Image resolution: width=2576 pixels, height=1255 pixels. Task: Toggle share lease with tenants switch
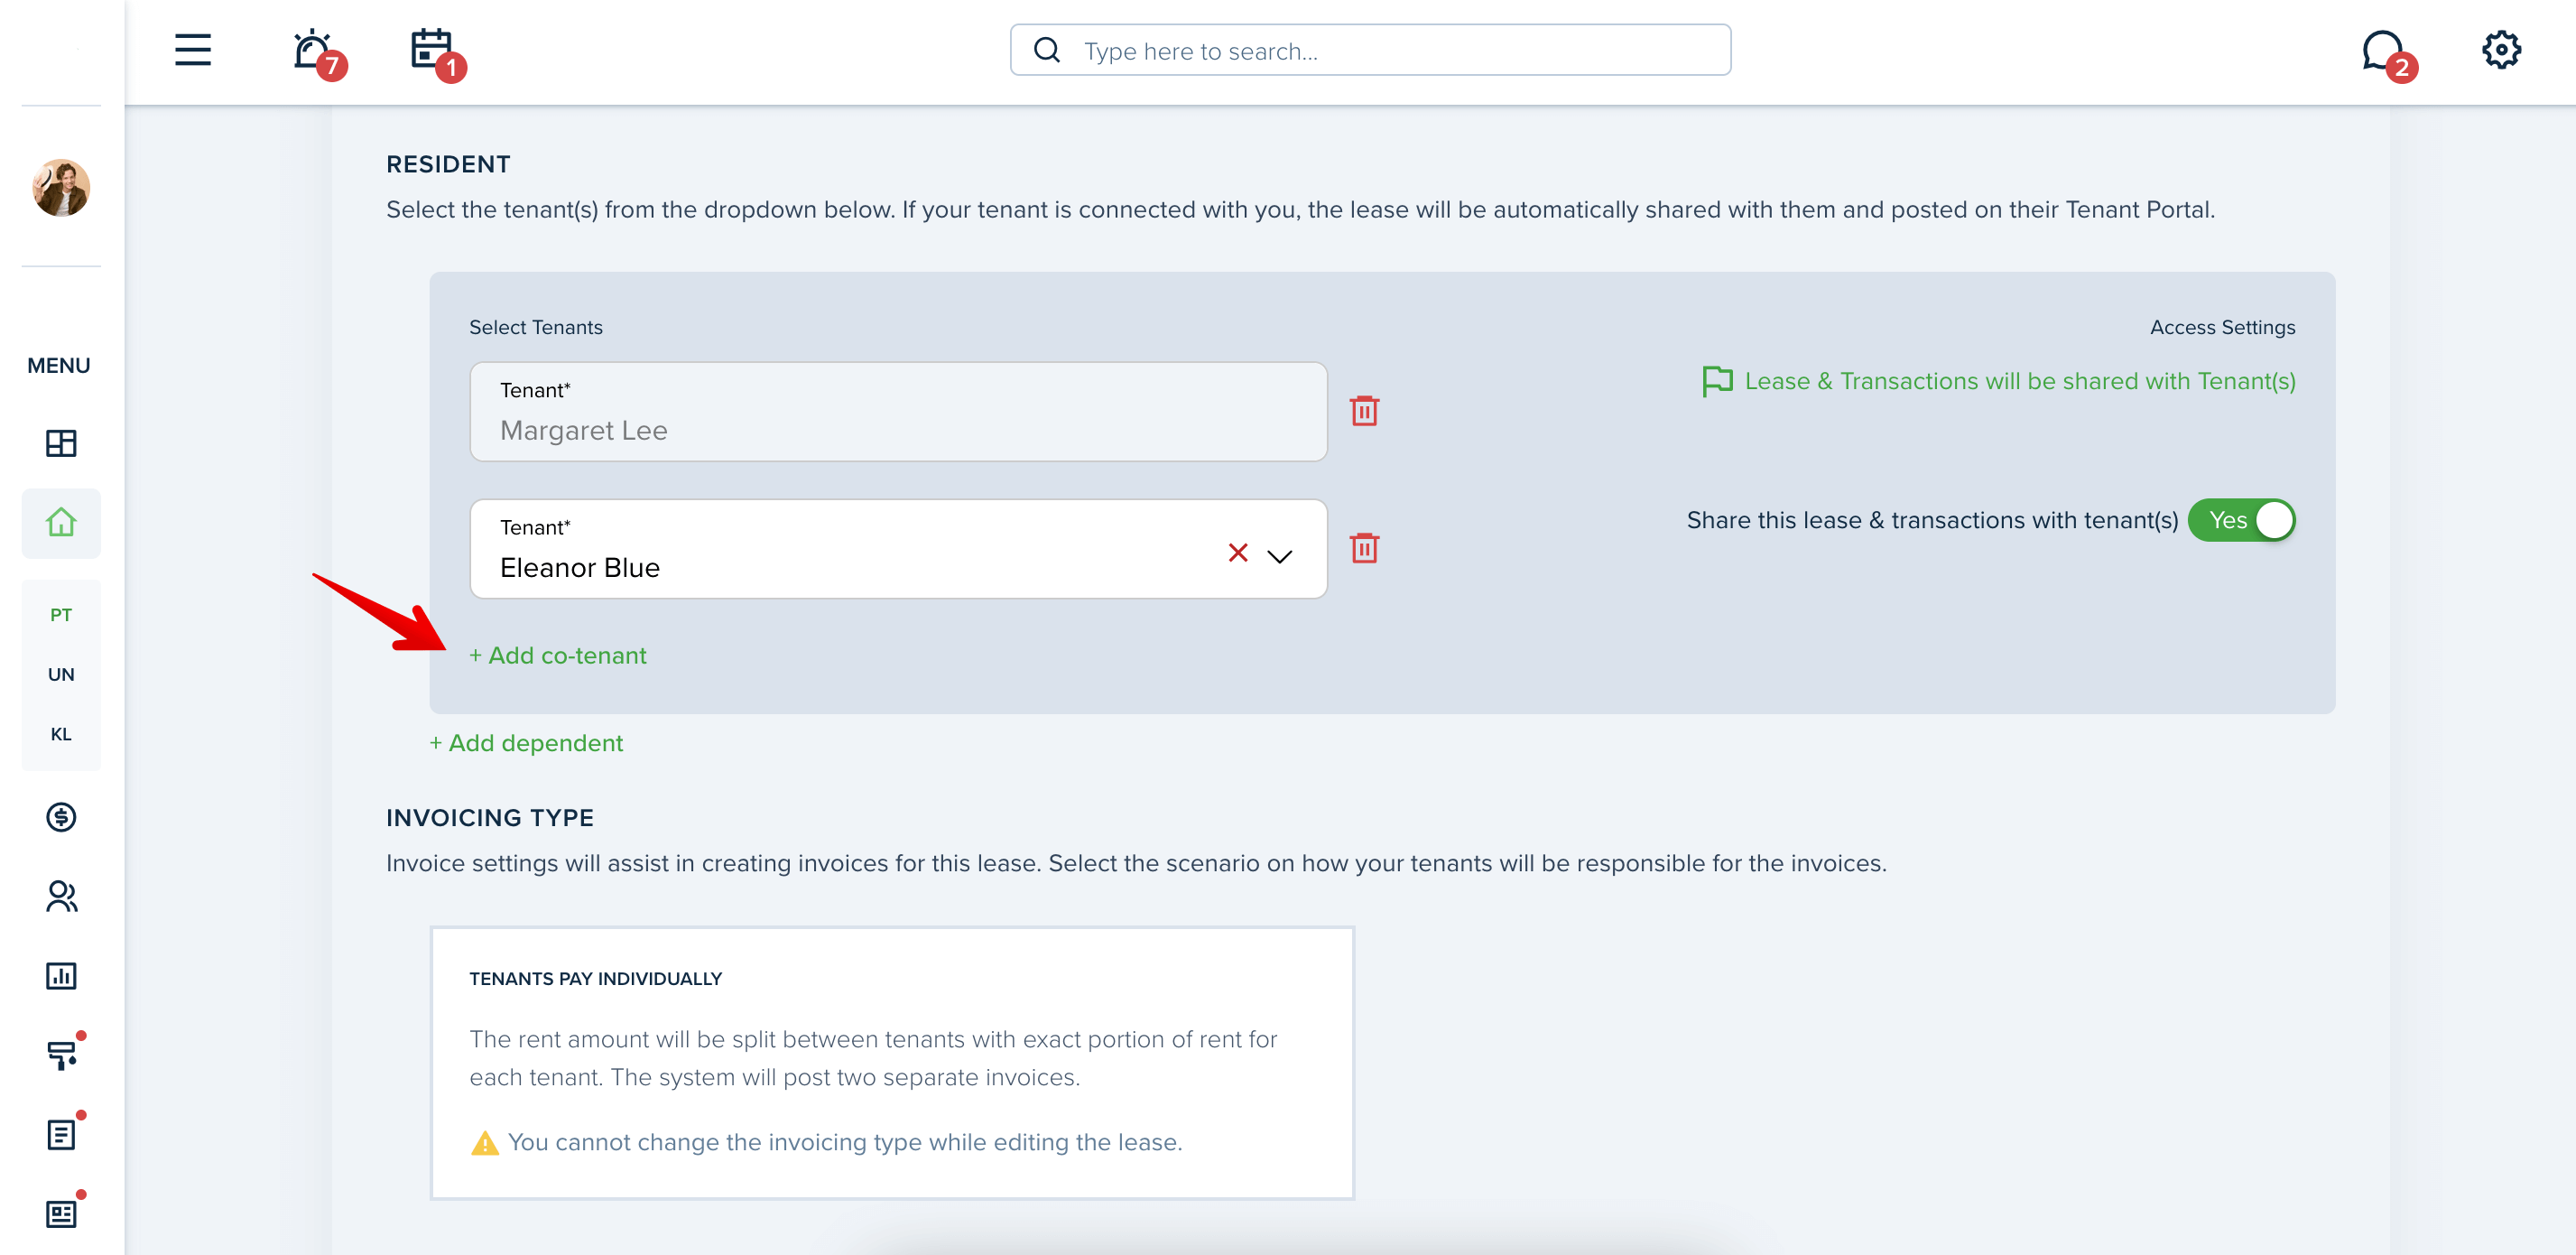pos(2241,520)
